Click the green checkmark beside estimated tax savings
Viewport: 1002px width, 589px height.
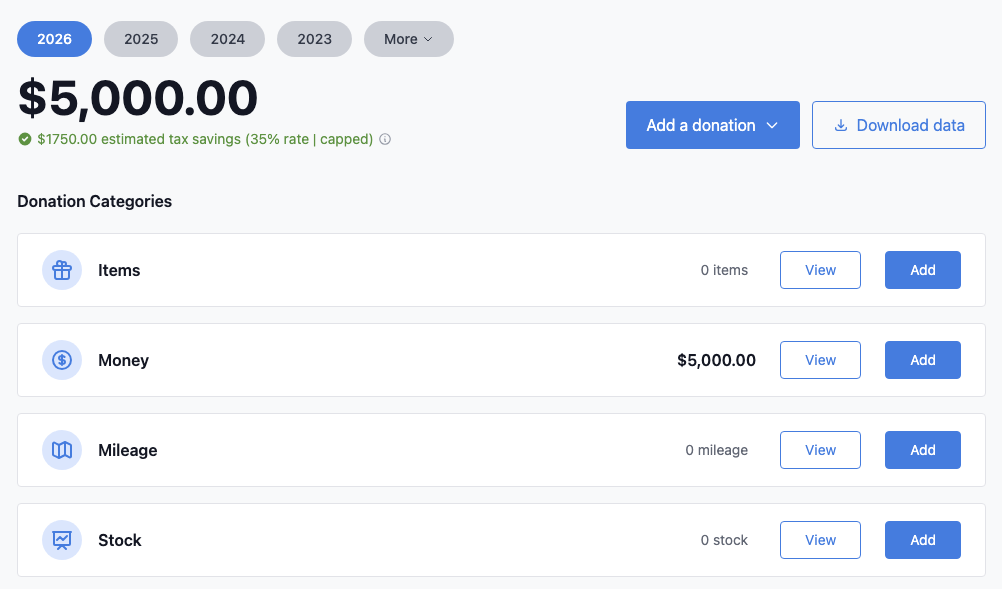coord(25,139)
